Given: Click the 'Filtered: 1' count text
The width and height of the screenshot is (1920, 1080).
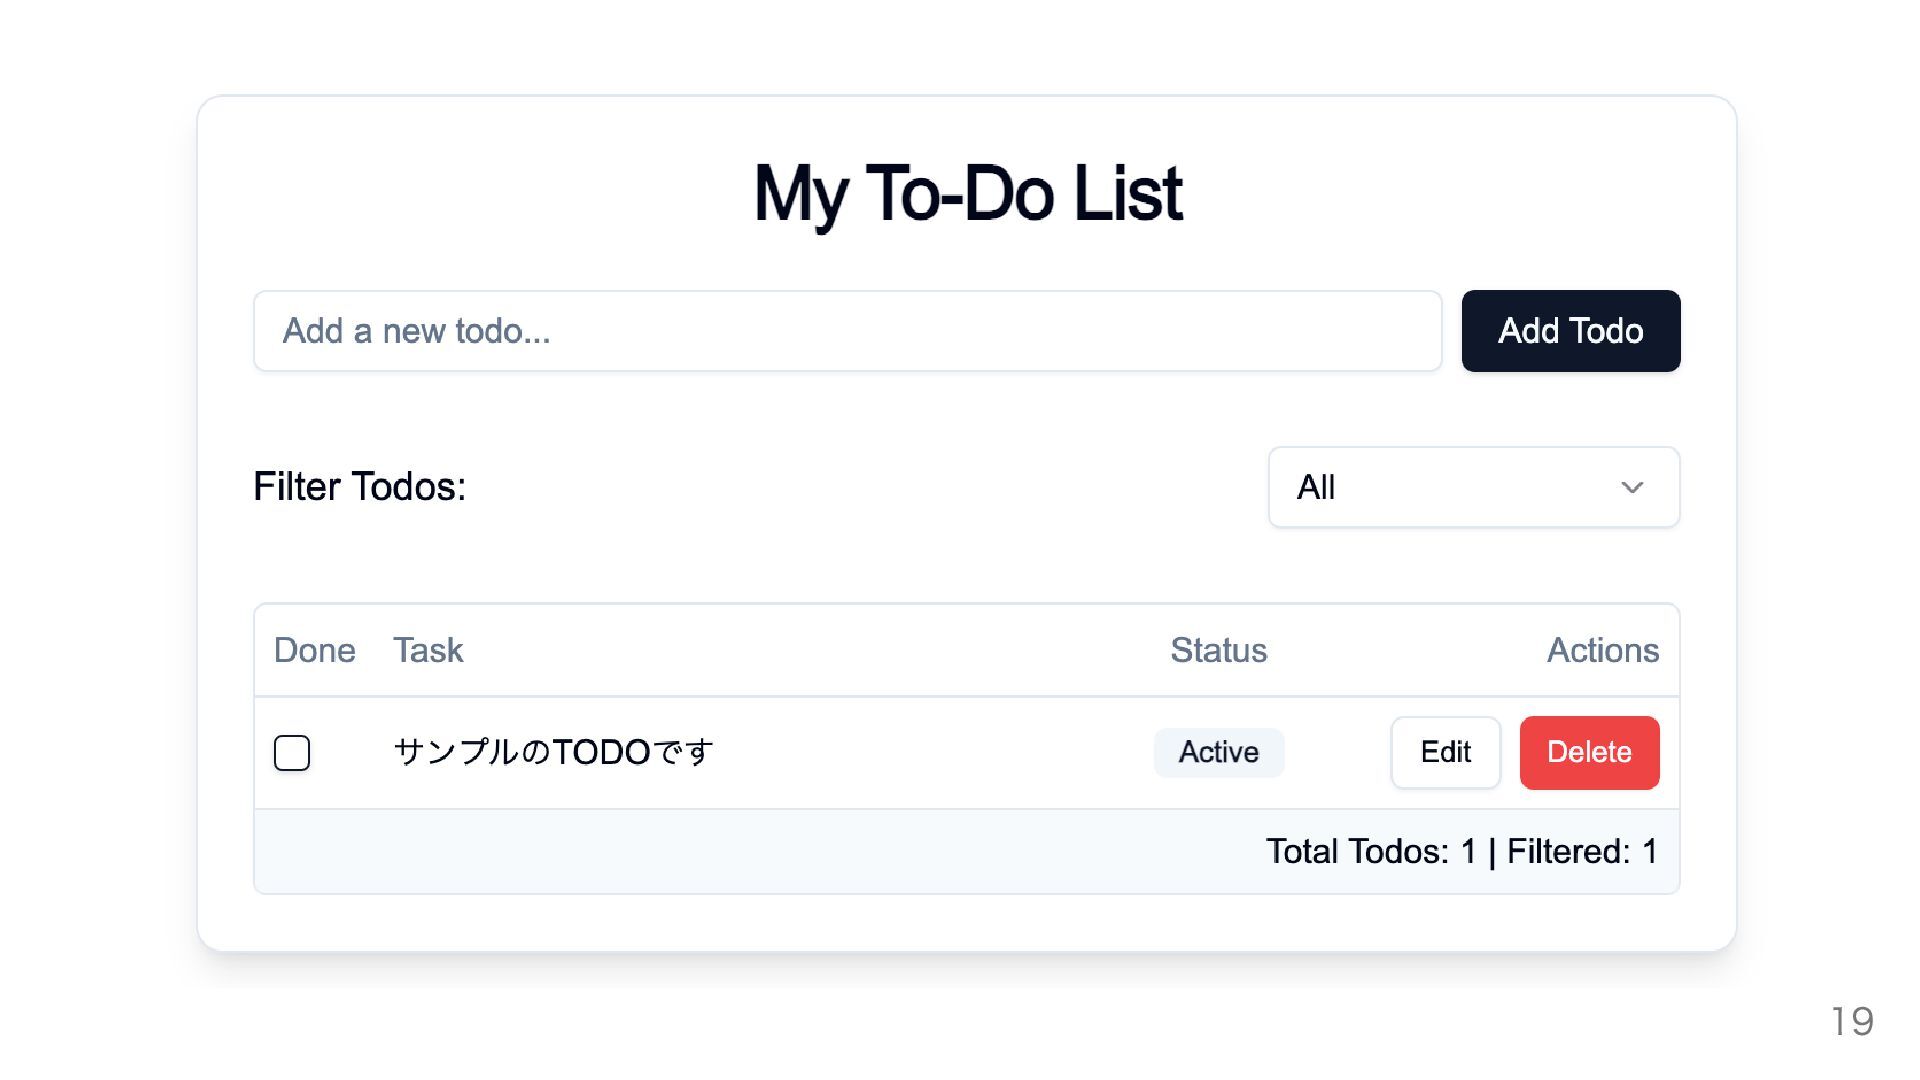Looking at the screenshot, I should 1582,852.
